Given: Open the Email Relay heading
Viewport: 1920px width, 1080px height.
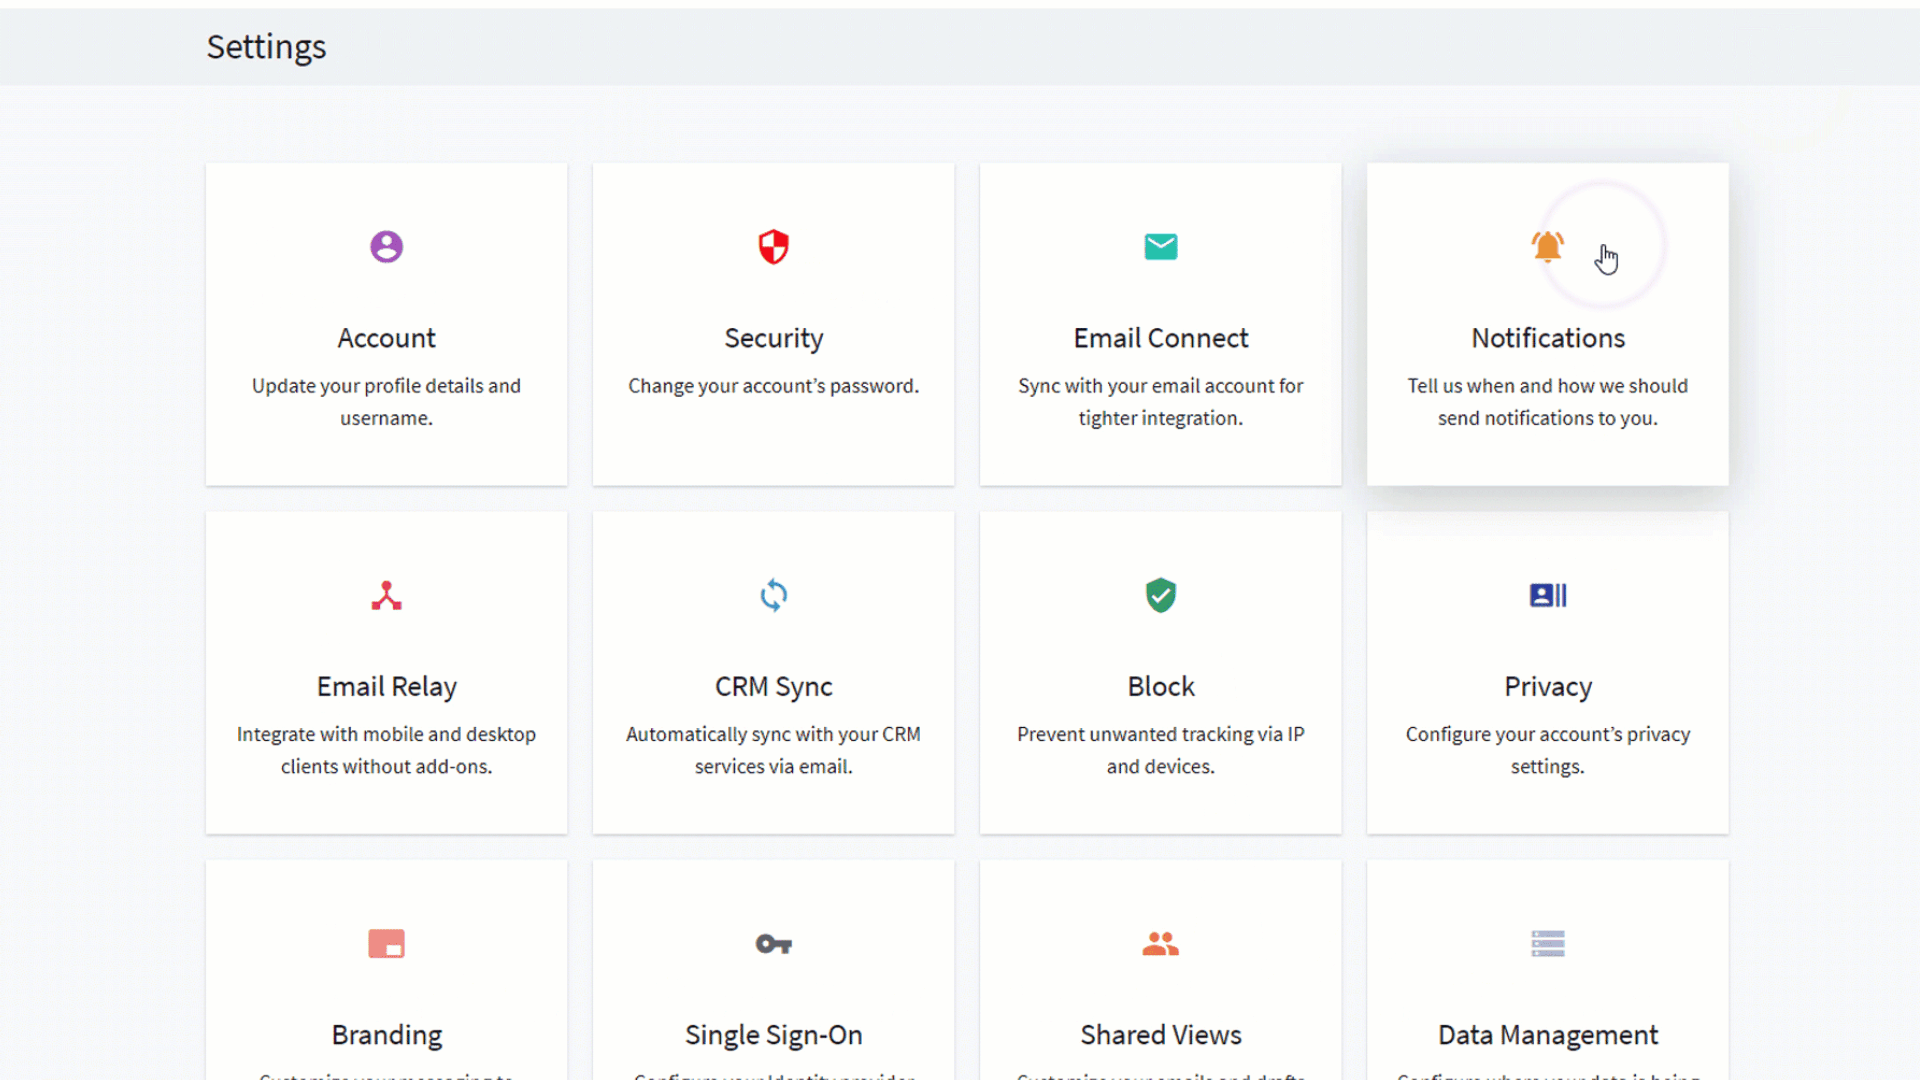Looking at the screenshot, I should [x=386, y=687].
